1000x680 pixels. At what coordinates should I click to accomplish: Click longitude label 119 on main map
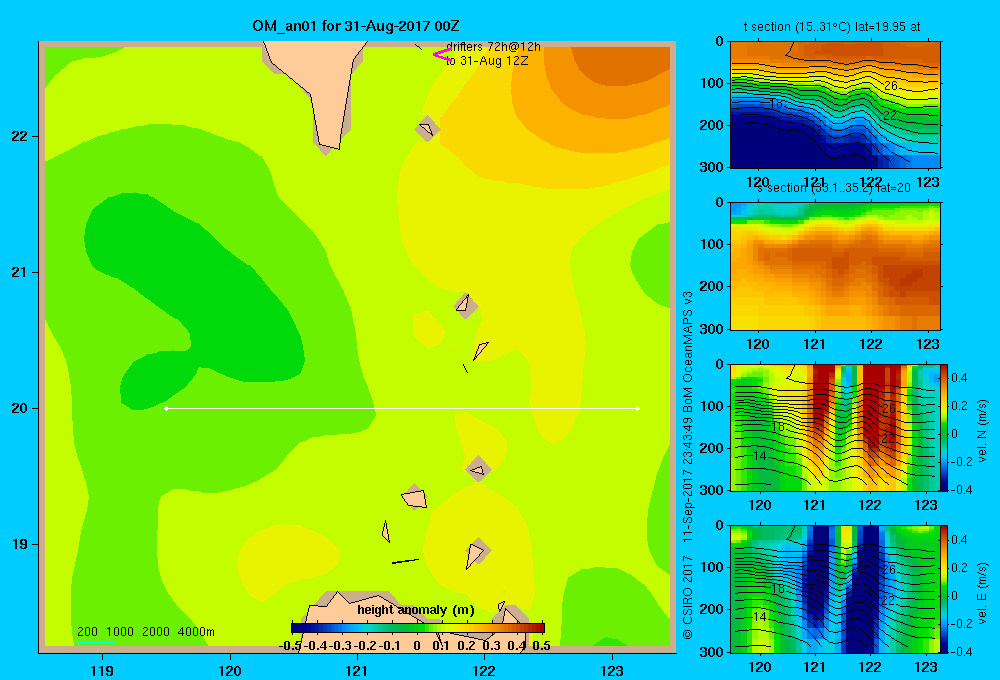click(102, 670)
